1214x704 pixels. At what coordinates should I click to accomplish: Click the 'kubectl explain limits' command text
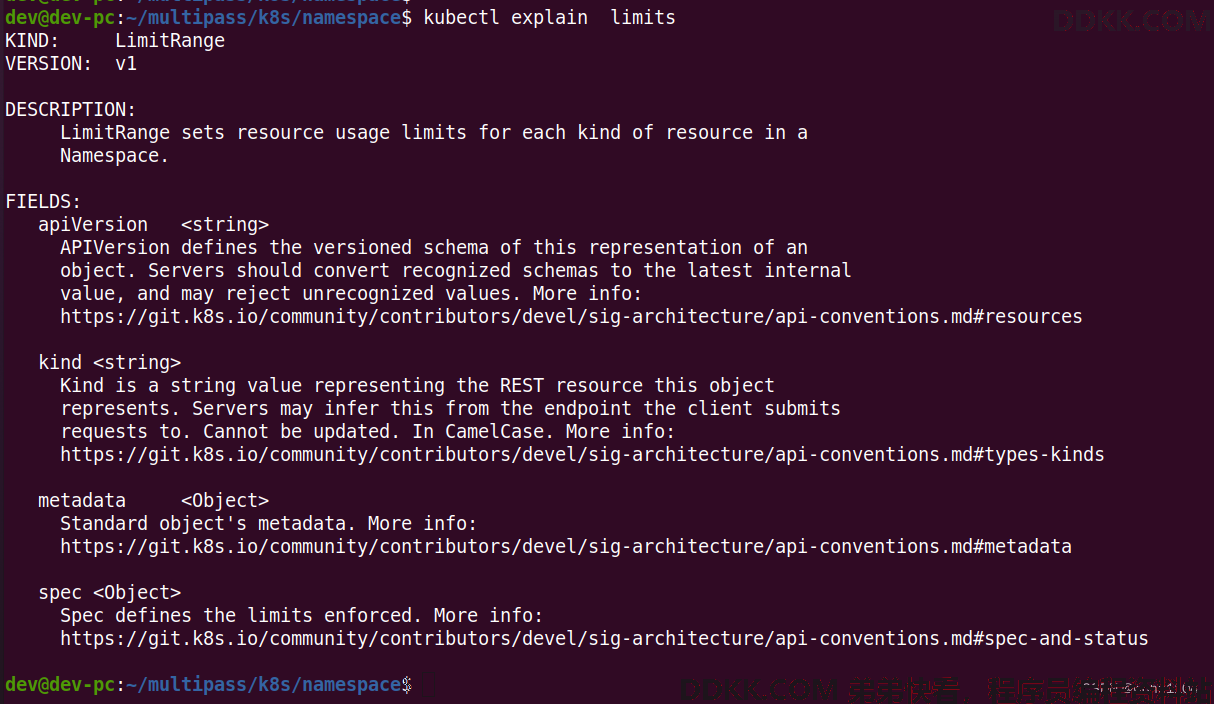click(x=549, y=18)
